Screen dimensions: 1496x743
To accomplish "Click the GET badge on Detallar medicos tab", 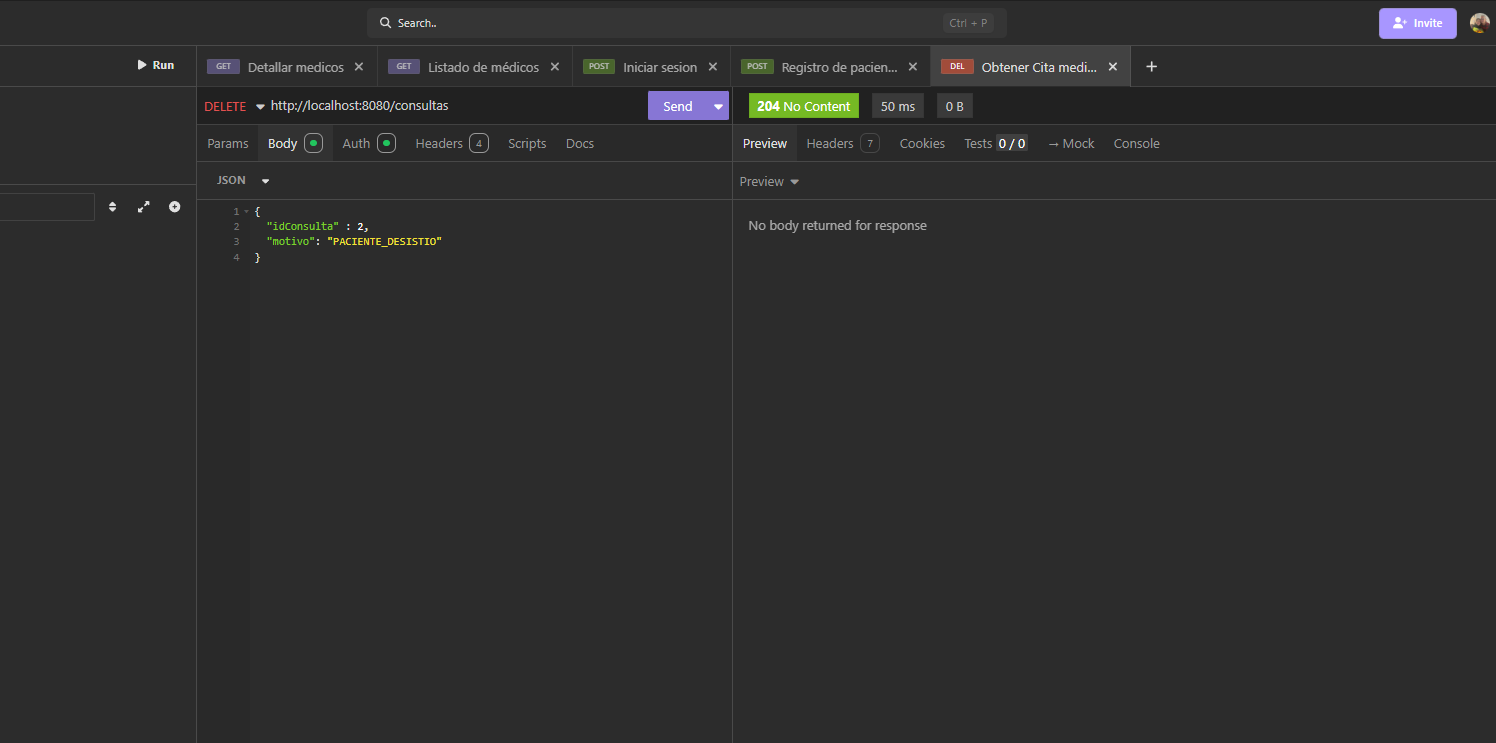I will click(223, 67).
